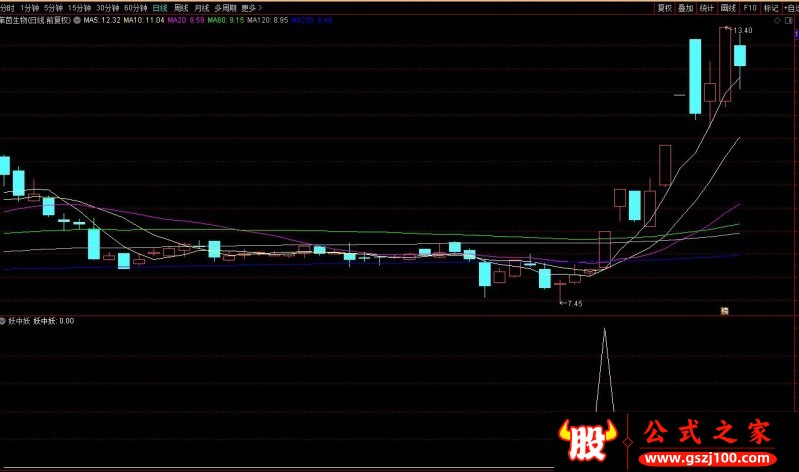Click the MA120: 8.95 value label
Viewport: 799px width, 472px height.
point(268,20)
